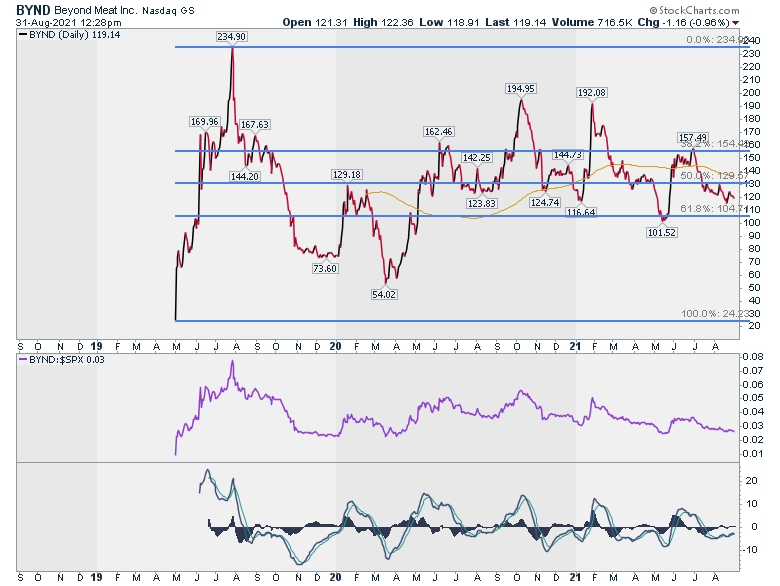Screen dimensions: 780x586
Task: Click the High 122.36 value
Action: pyautogui.click(x=383, y=22)
